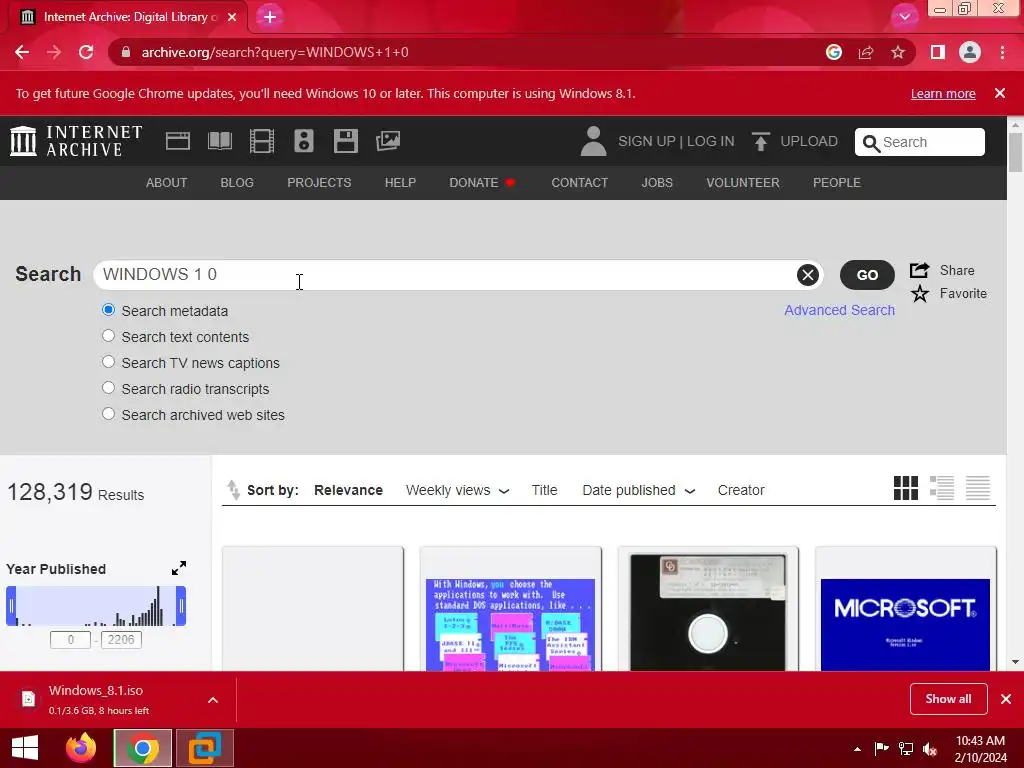Click SIGN UP link
The height and width of the screenshot is (768, 1024).
tap(647, 141)
